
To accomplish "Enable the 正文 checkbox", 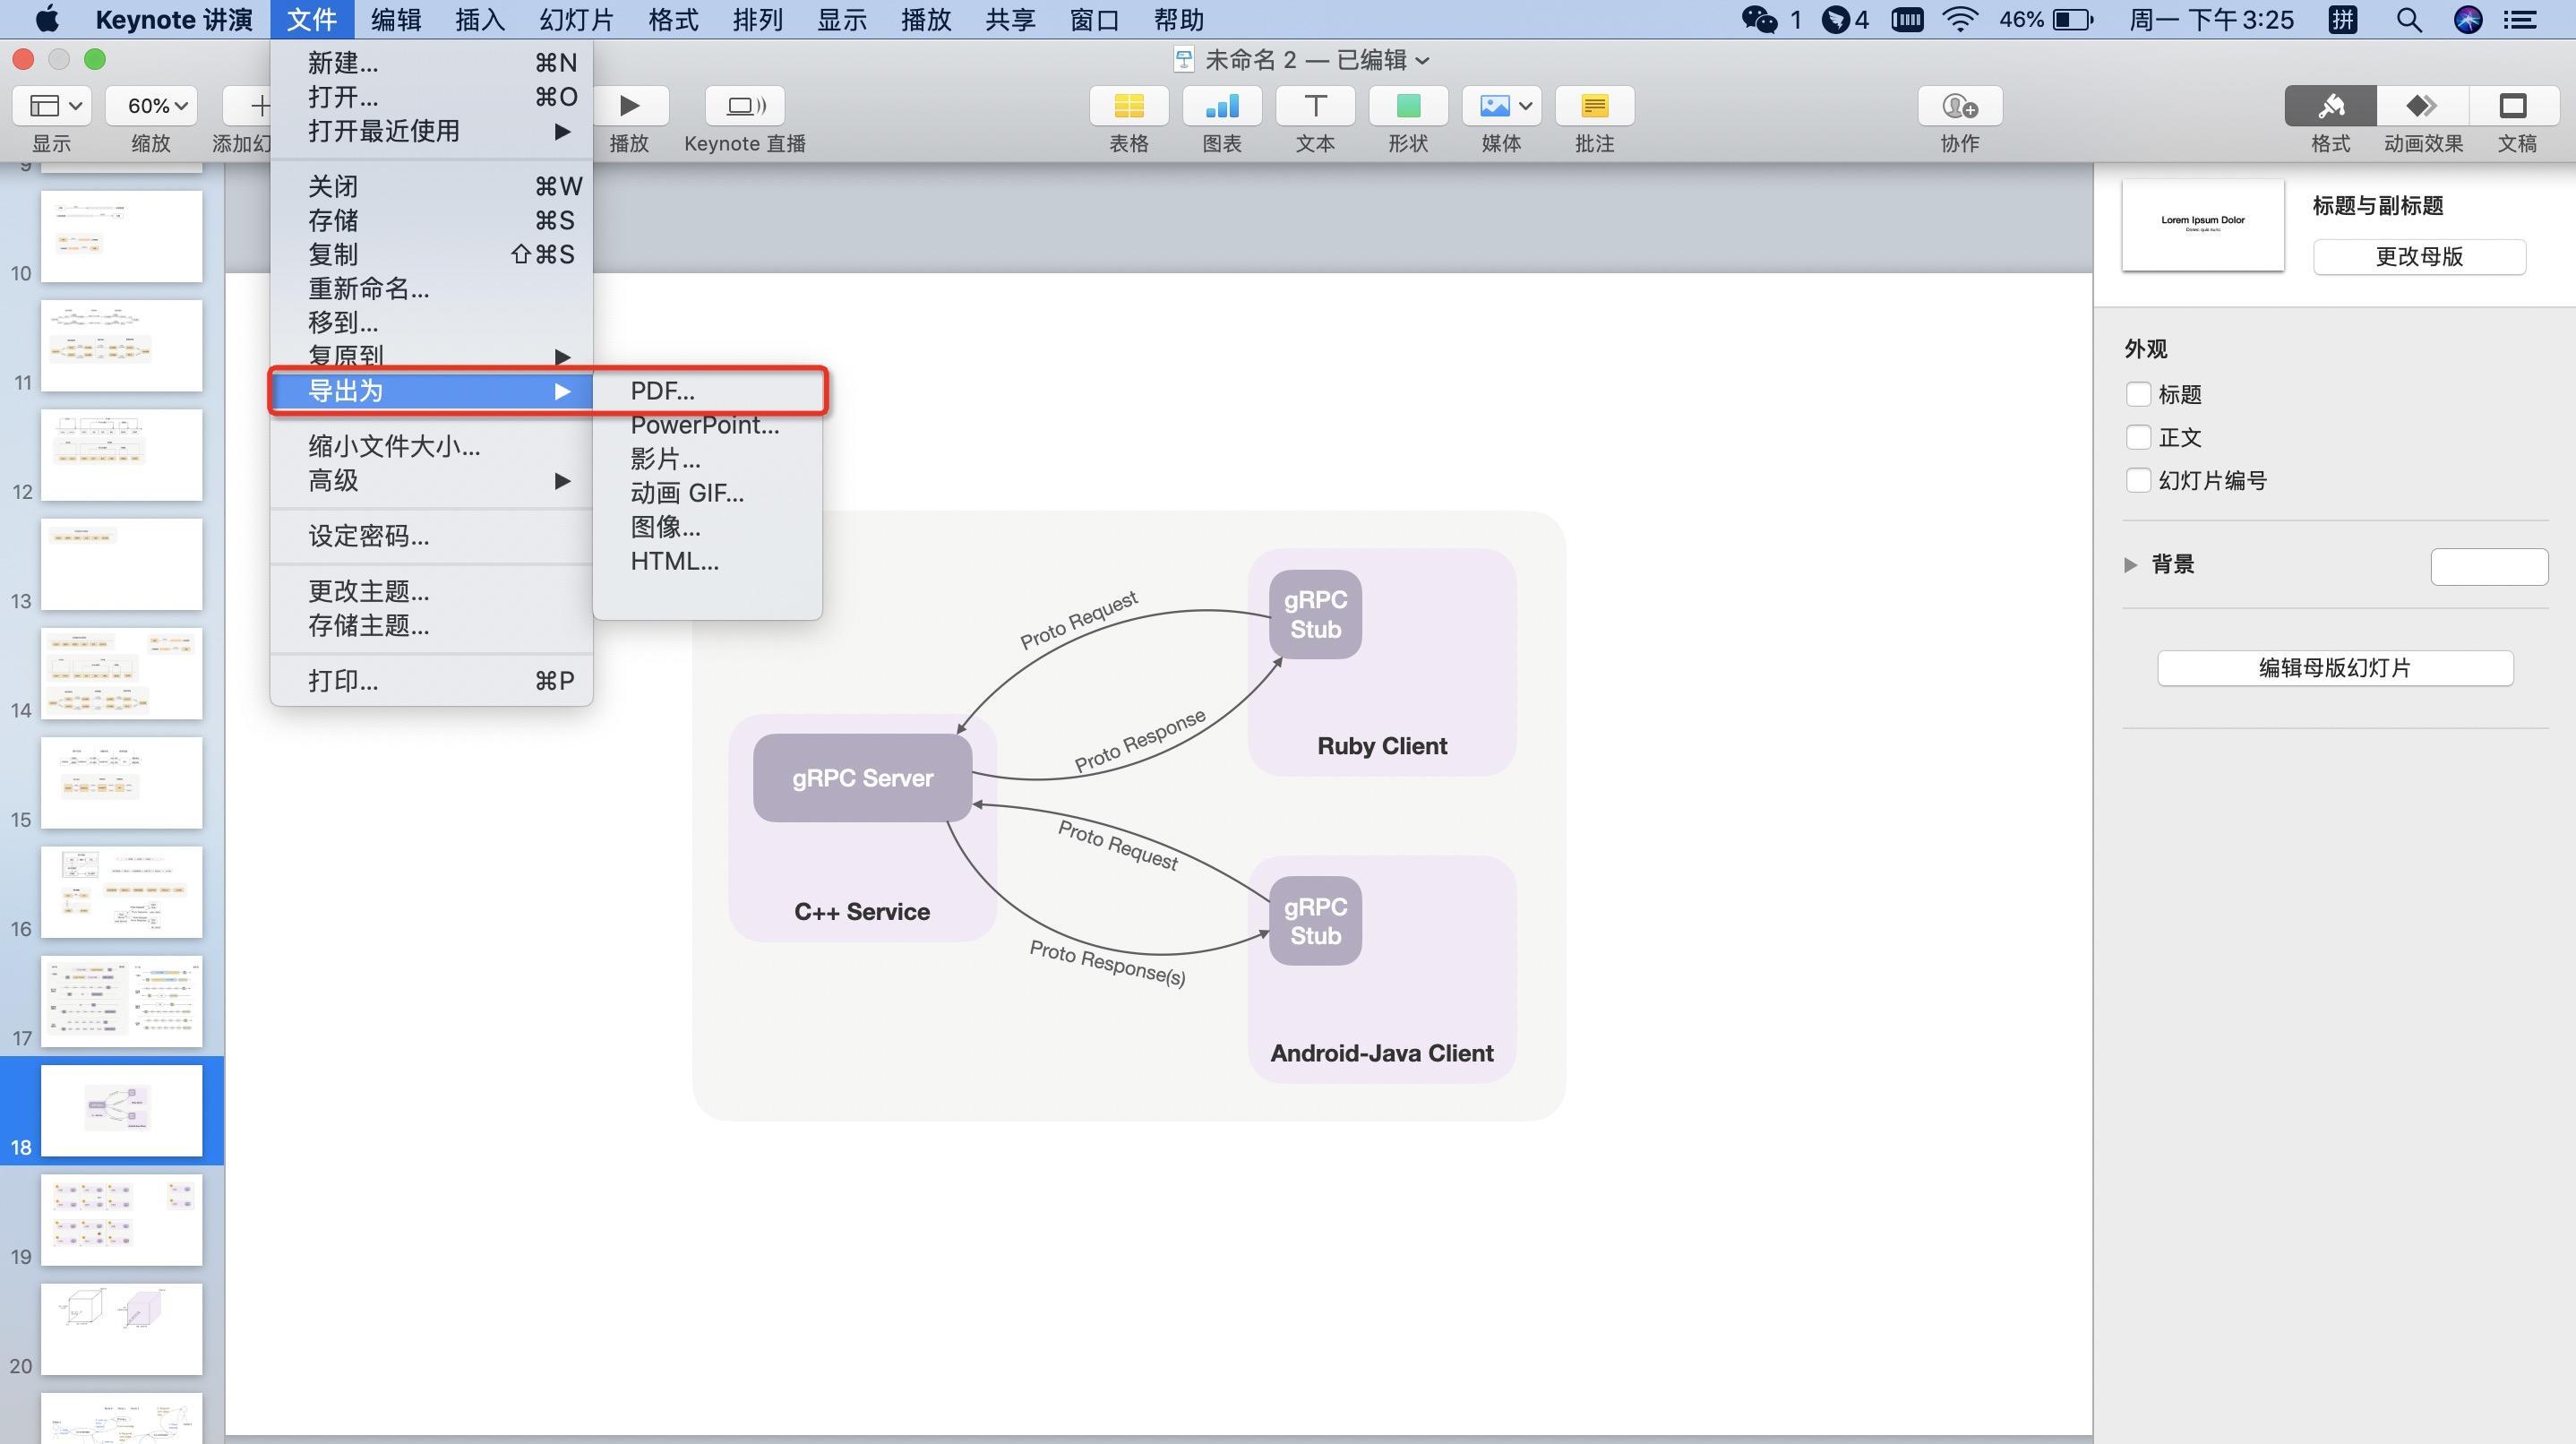I will (x=2138, y=437).
